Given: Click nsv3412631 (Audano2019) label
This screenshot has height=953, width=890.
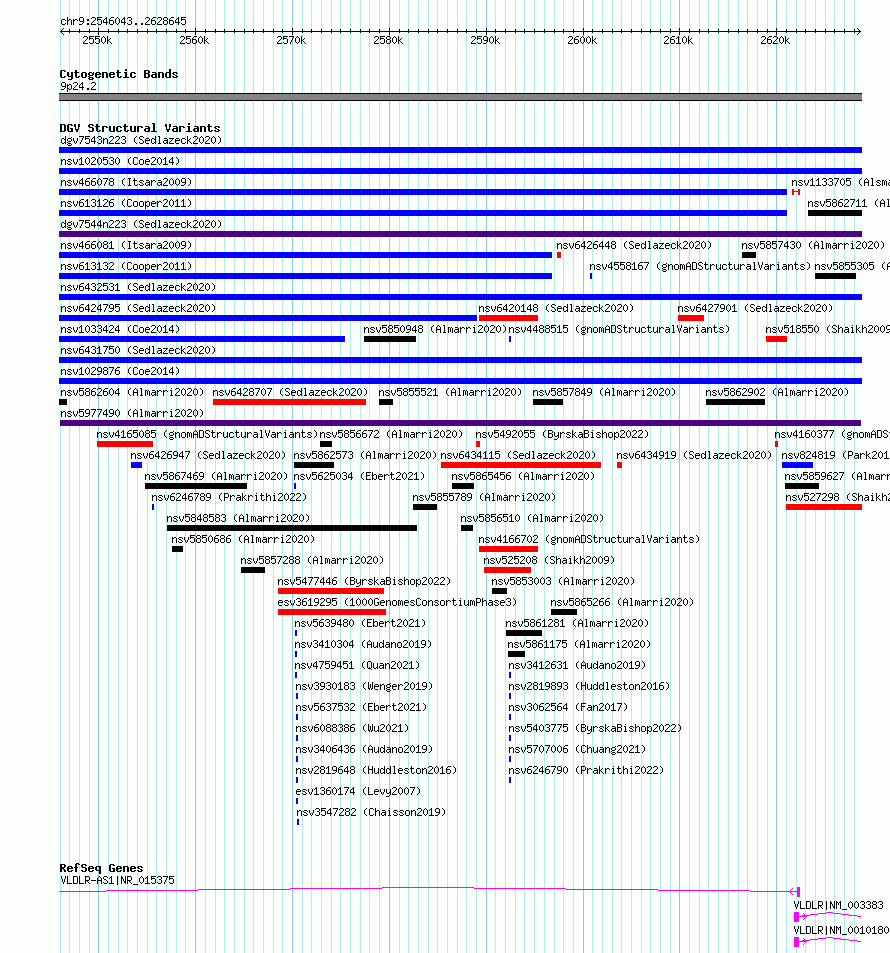Looking at the screenshot, I should coord(577,666).
